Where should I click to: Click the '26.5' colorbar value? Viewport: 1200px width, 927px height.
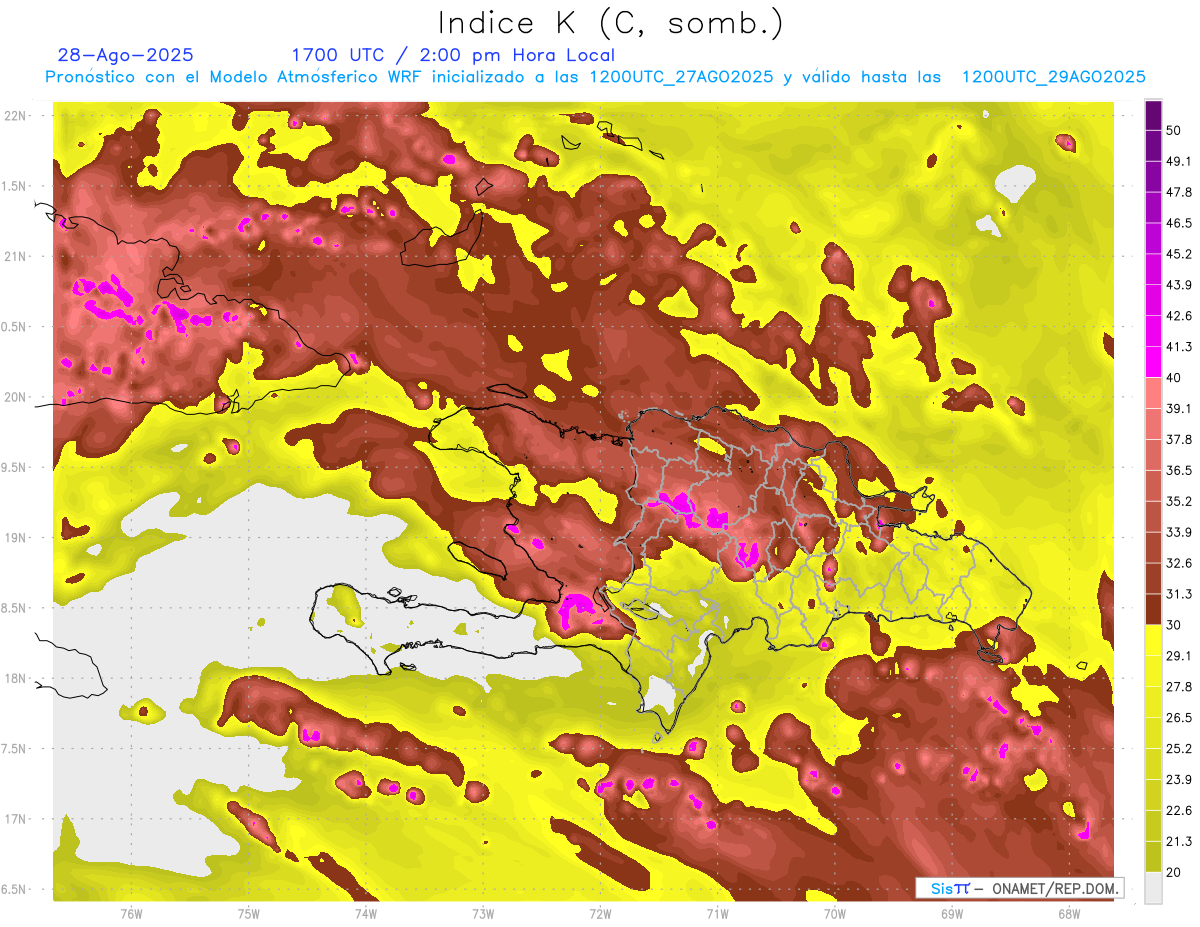1179,718
